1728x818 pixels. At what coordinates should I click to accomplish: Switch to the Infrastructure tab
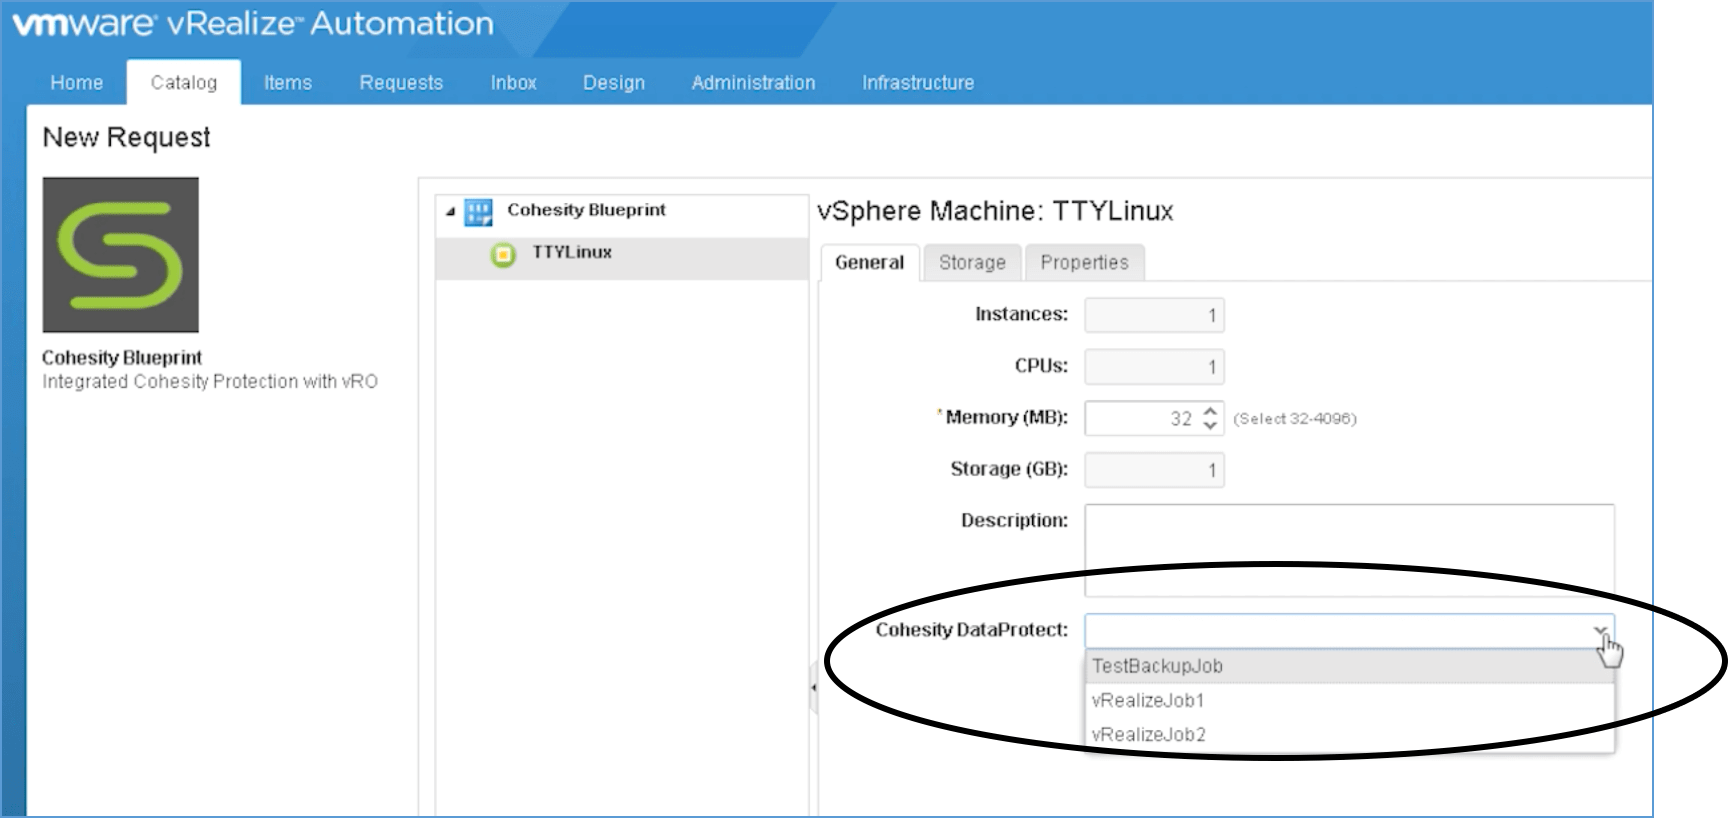[918, 83]
